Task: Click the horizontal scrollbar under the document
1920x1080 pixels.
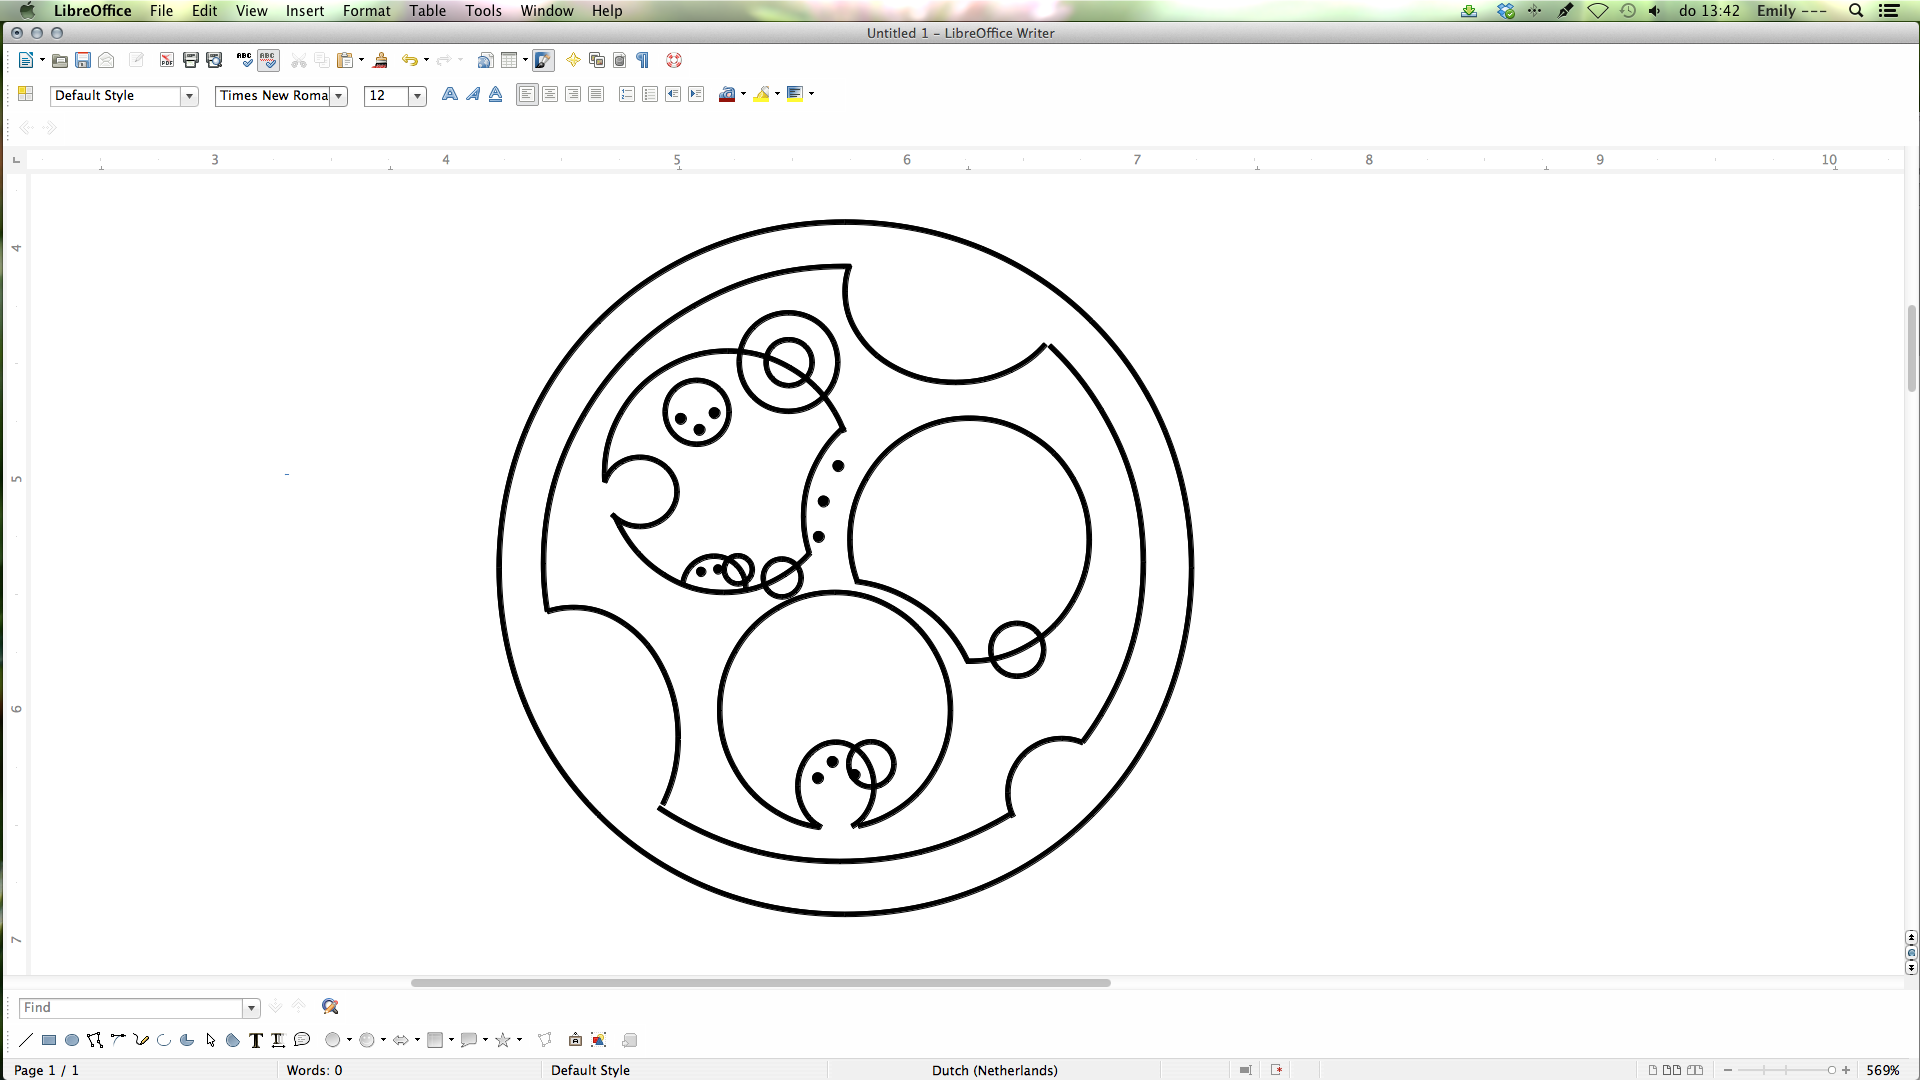Action: [x=760, y=983]
